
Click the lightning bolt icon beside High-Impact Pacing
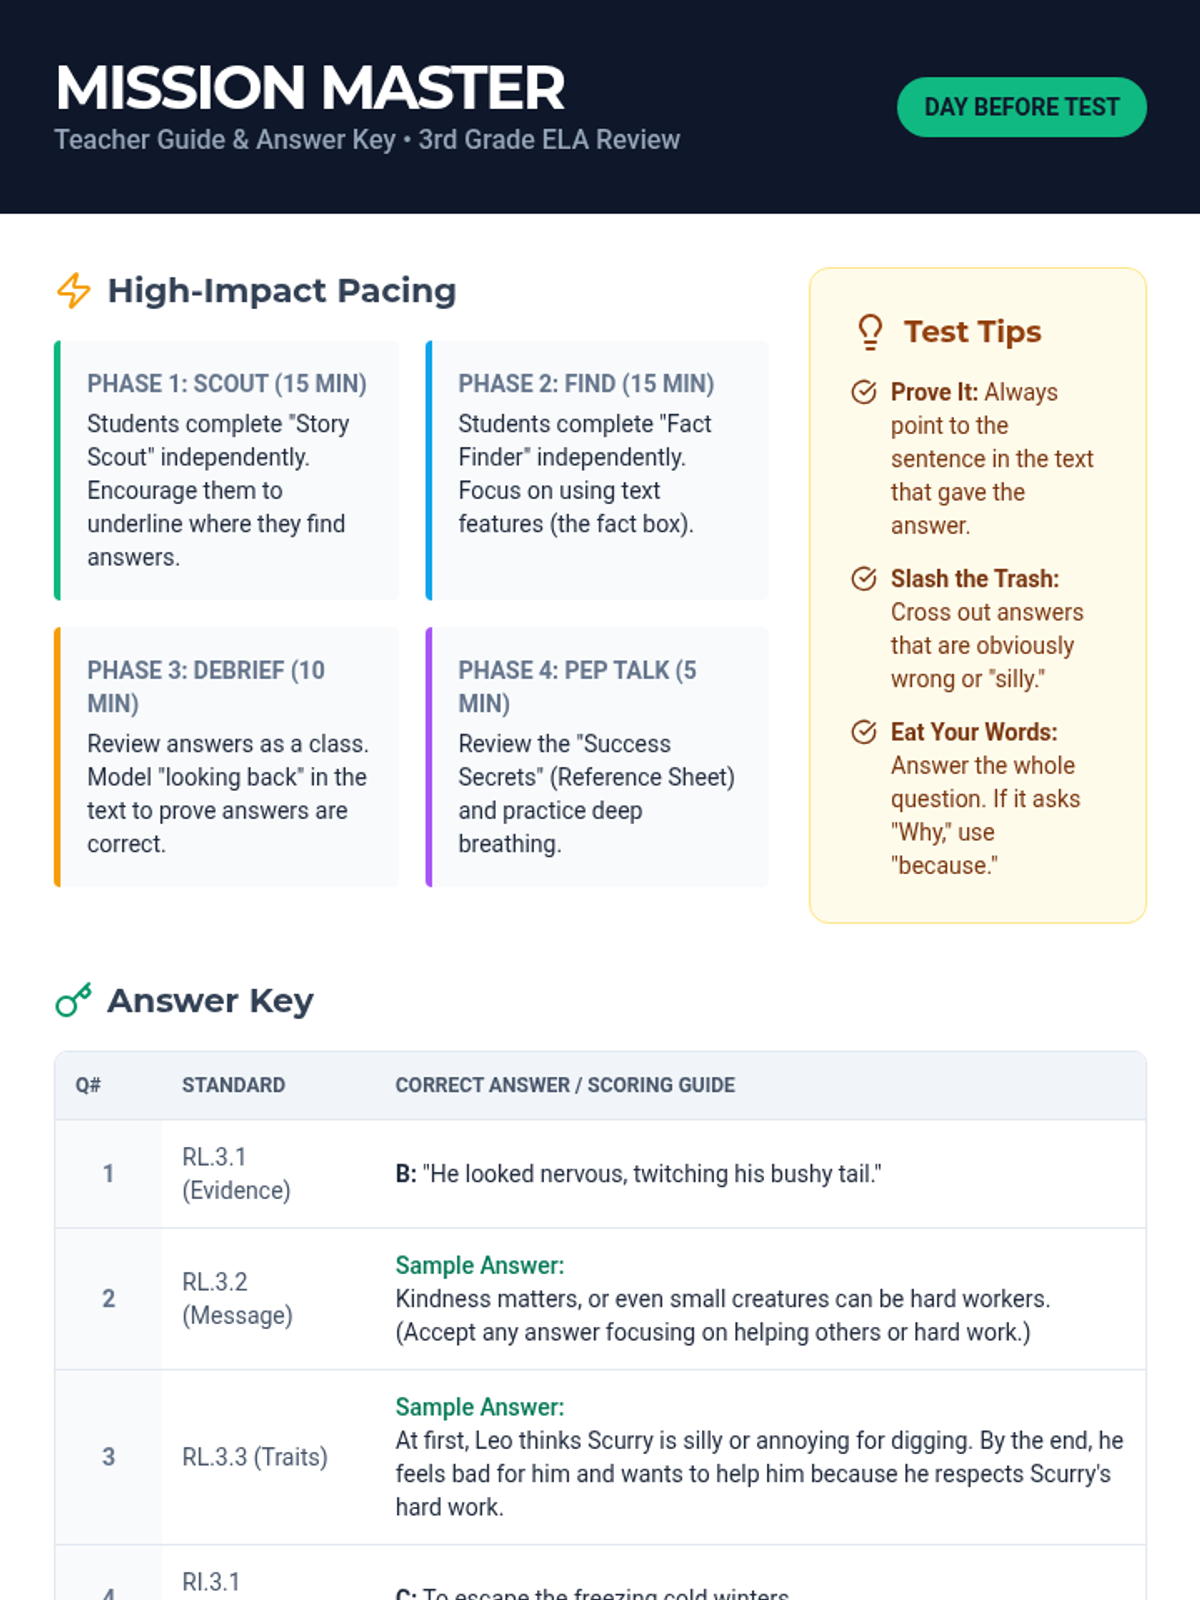[73, 291]
